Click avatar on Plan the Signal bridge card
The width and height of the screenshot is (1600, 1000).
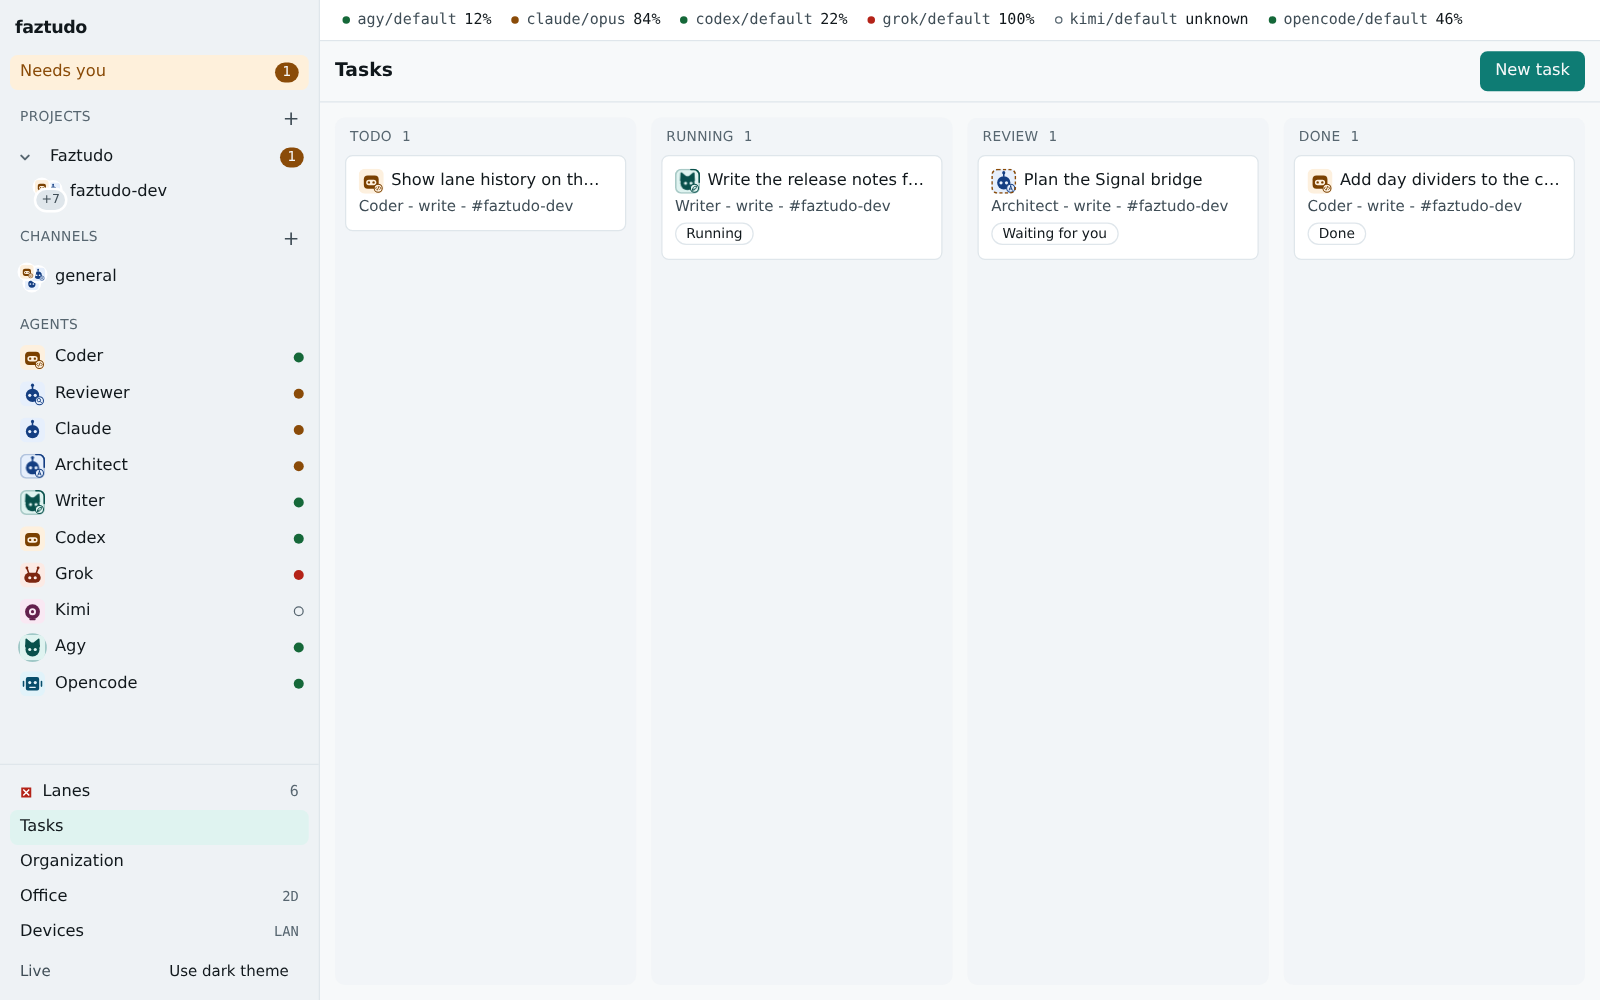click(1003, 181)
